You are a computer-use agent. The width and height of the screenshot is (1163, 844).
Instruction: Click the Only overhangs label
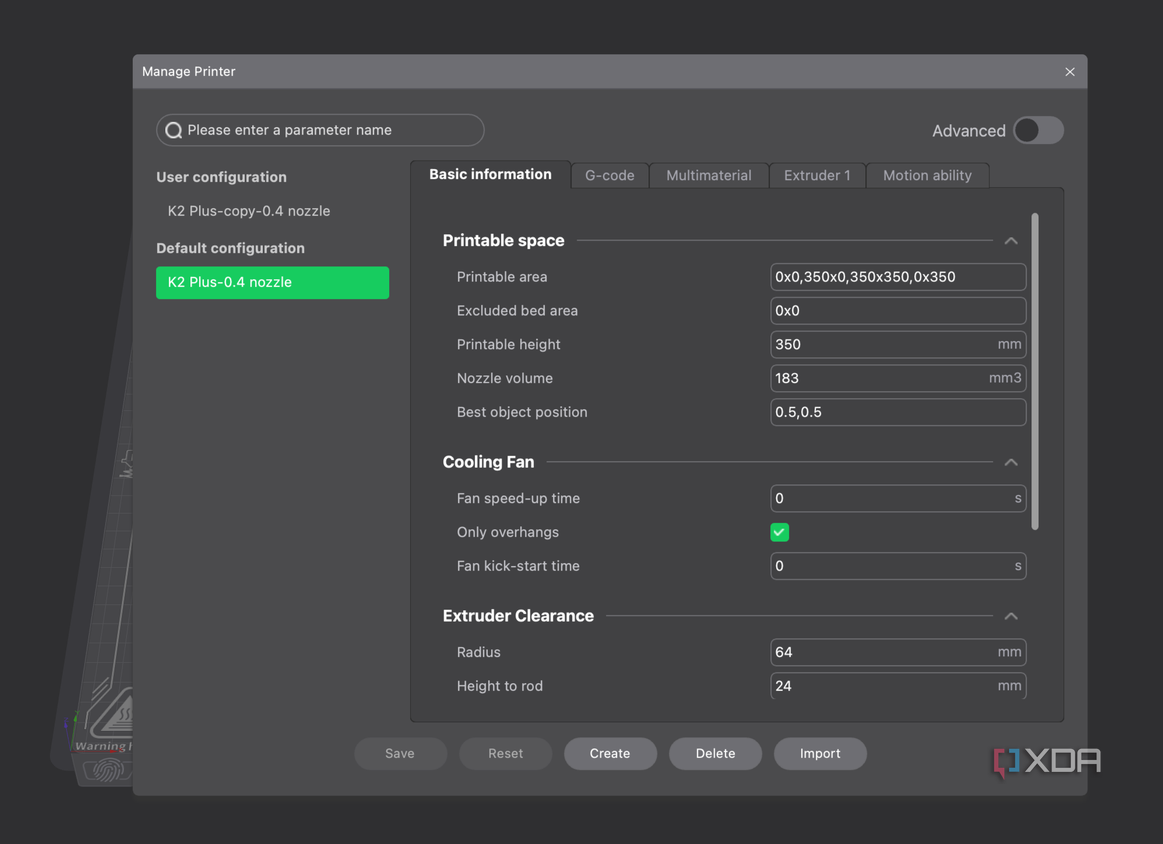coord(507,533)
